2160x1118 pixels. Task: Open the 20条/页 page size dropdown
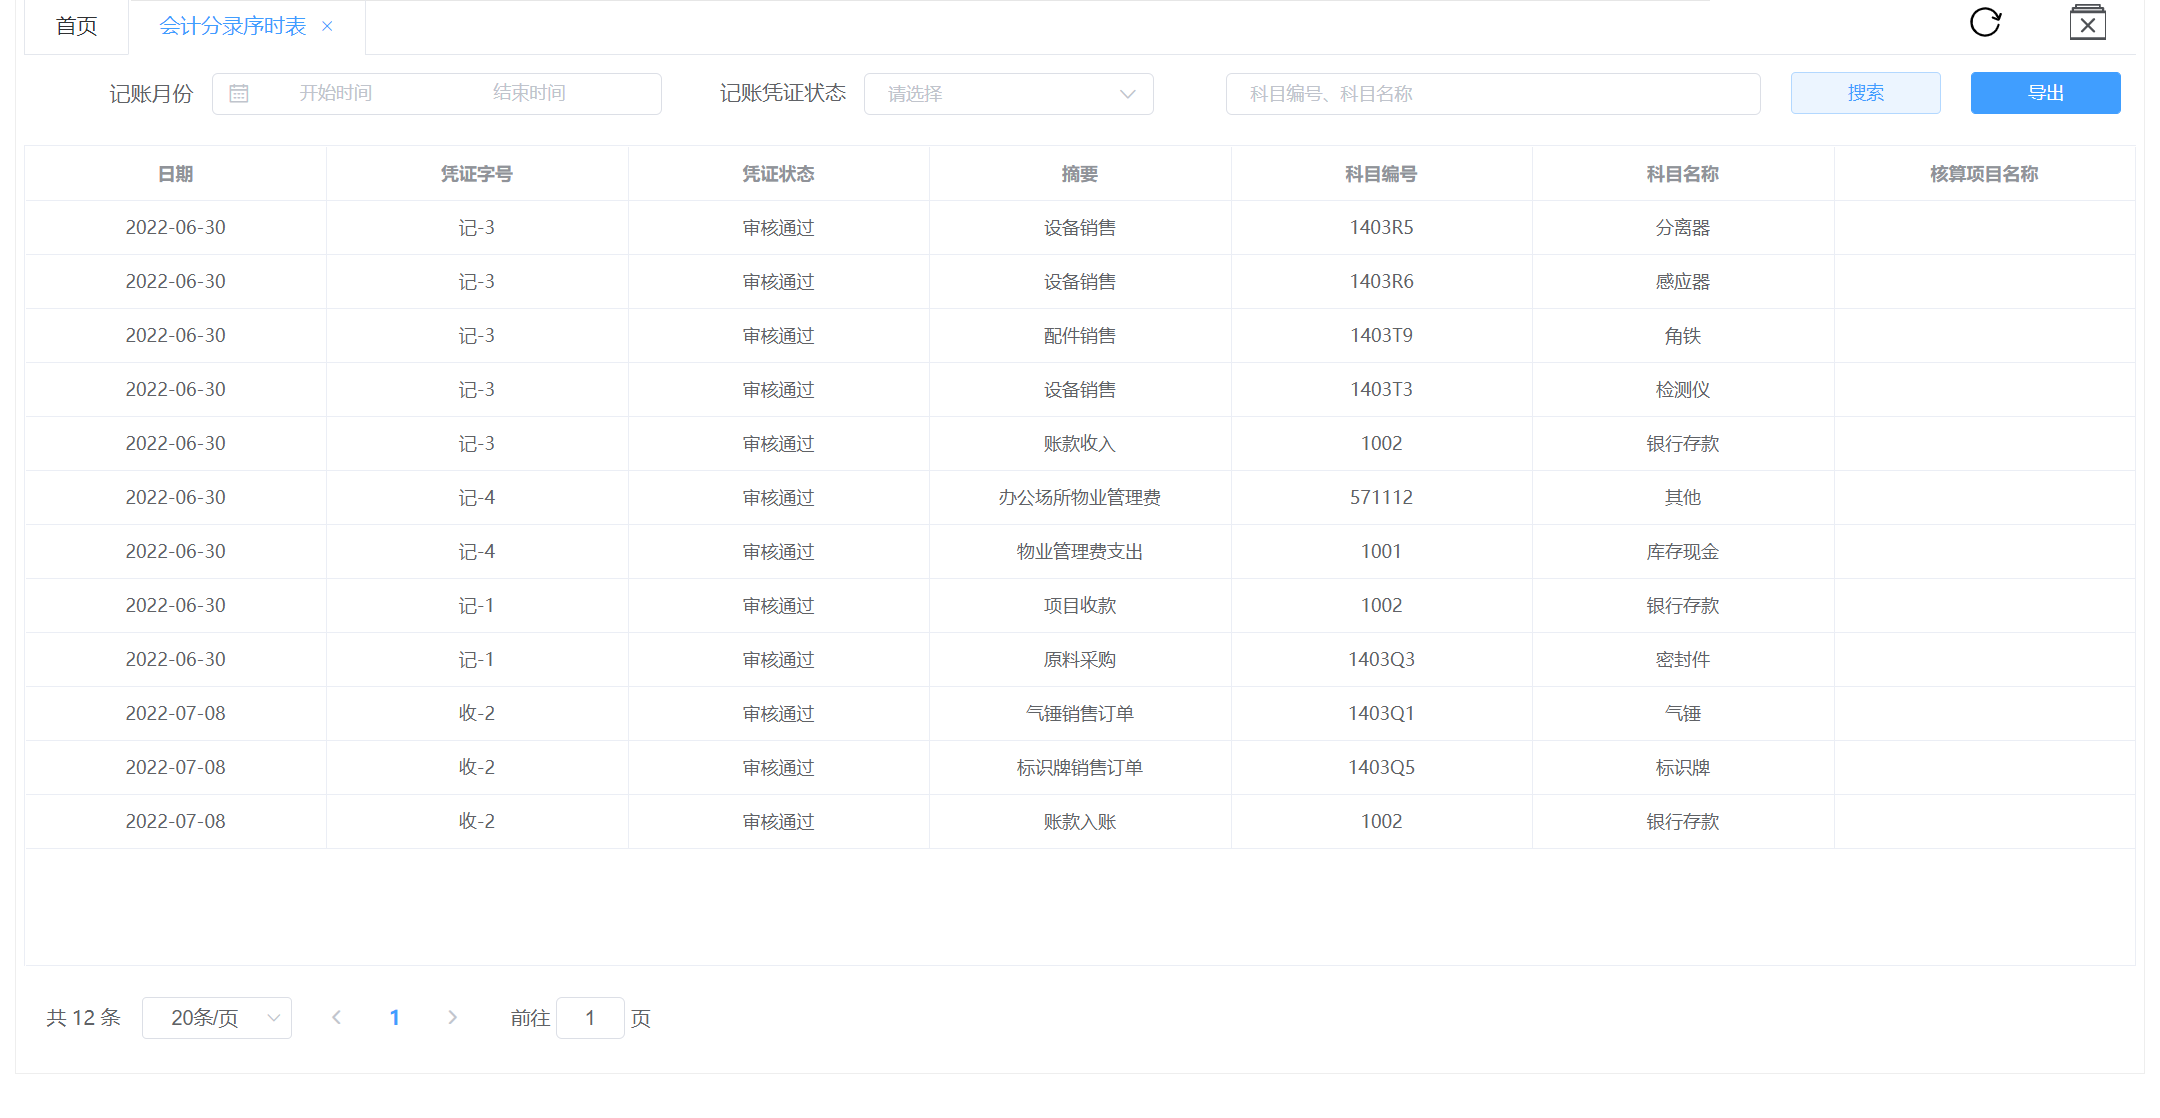click(217, 1018)
